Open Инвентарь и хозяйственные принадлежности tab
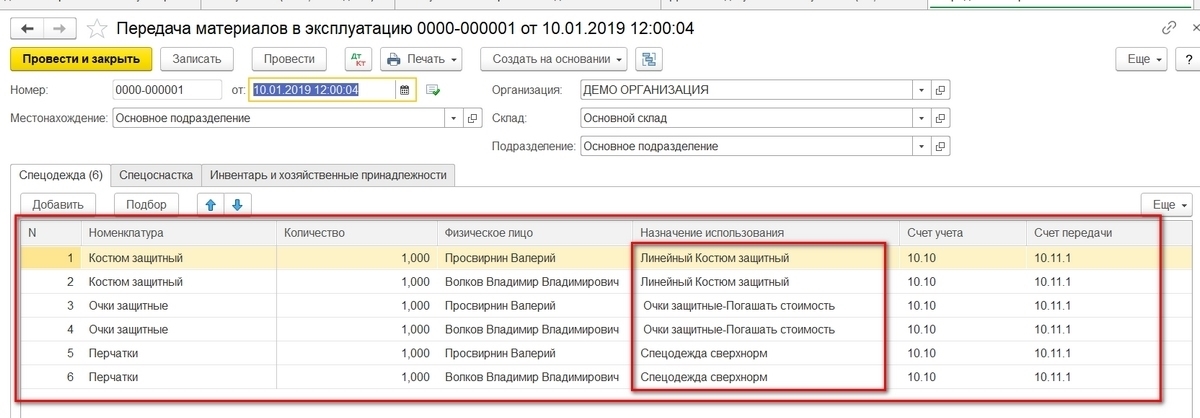The height and width of the screenshot is (418, 1200). coord(329,174)
